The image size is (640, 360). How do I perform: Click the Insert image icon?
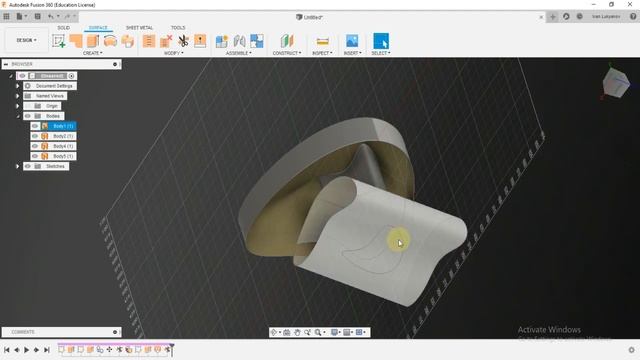tap(352, 41)
